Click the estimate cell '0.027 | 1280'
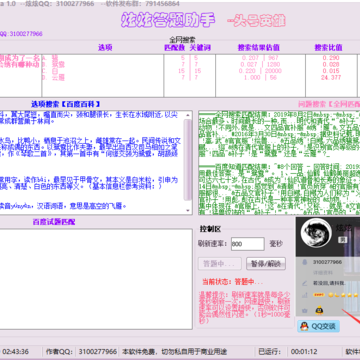 260,64
